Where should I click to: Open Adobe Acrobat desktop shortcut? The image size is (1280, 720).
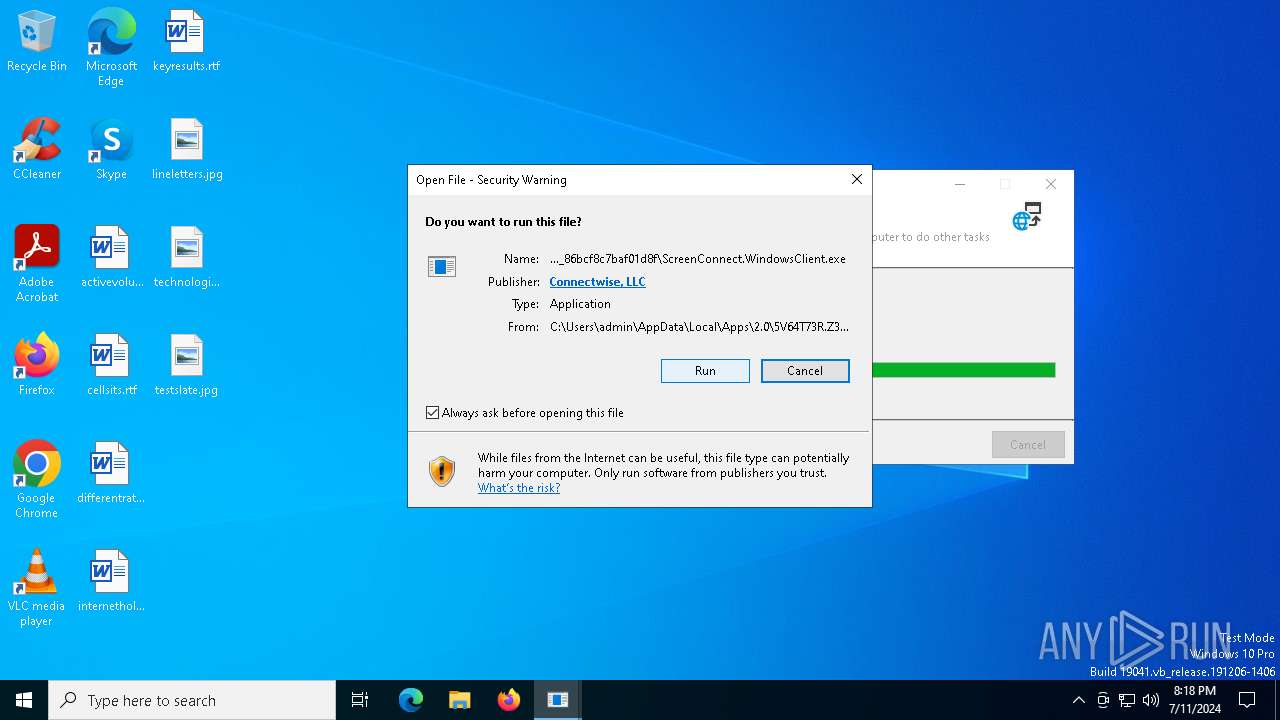[x=37, y=264]
